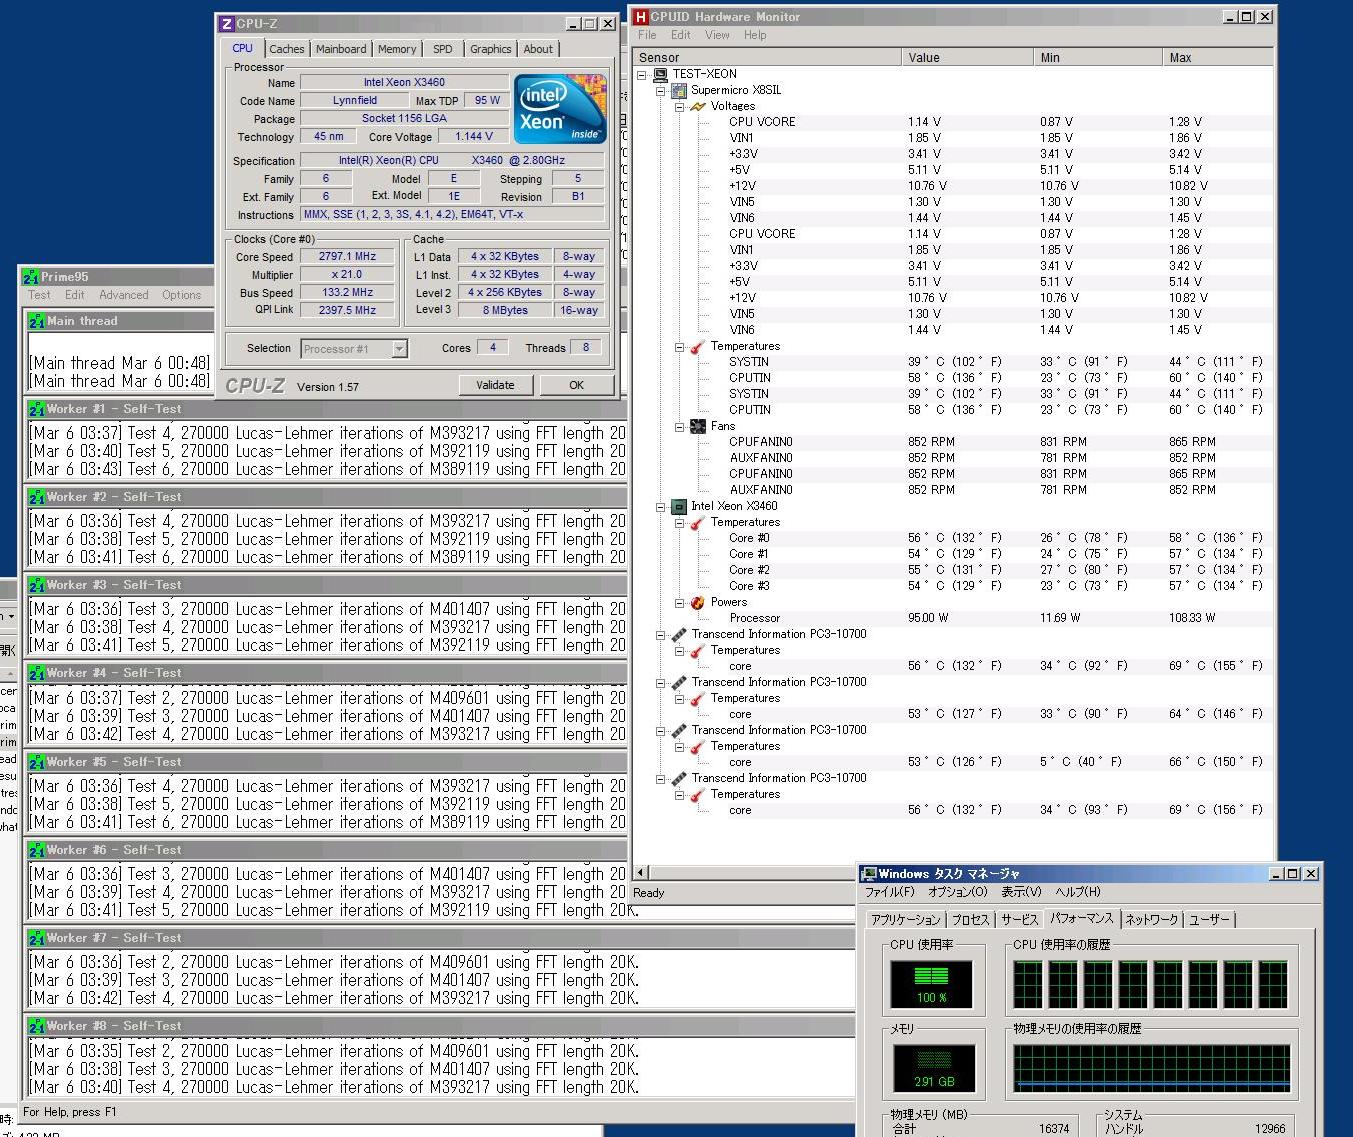Collapse the first Transcend PC3-10700 node
The image size is (1353, 1137).
pos(661,634)
